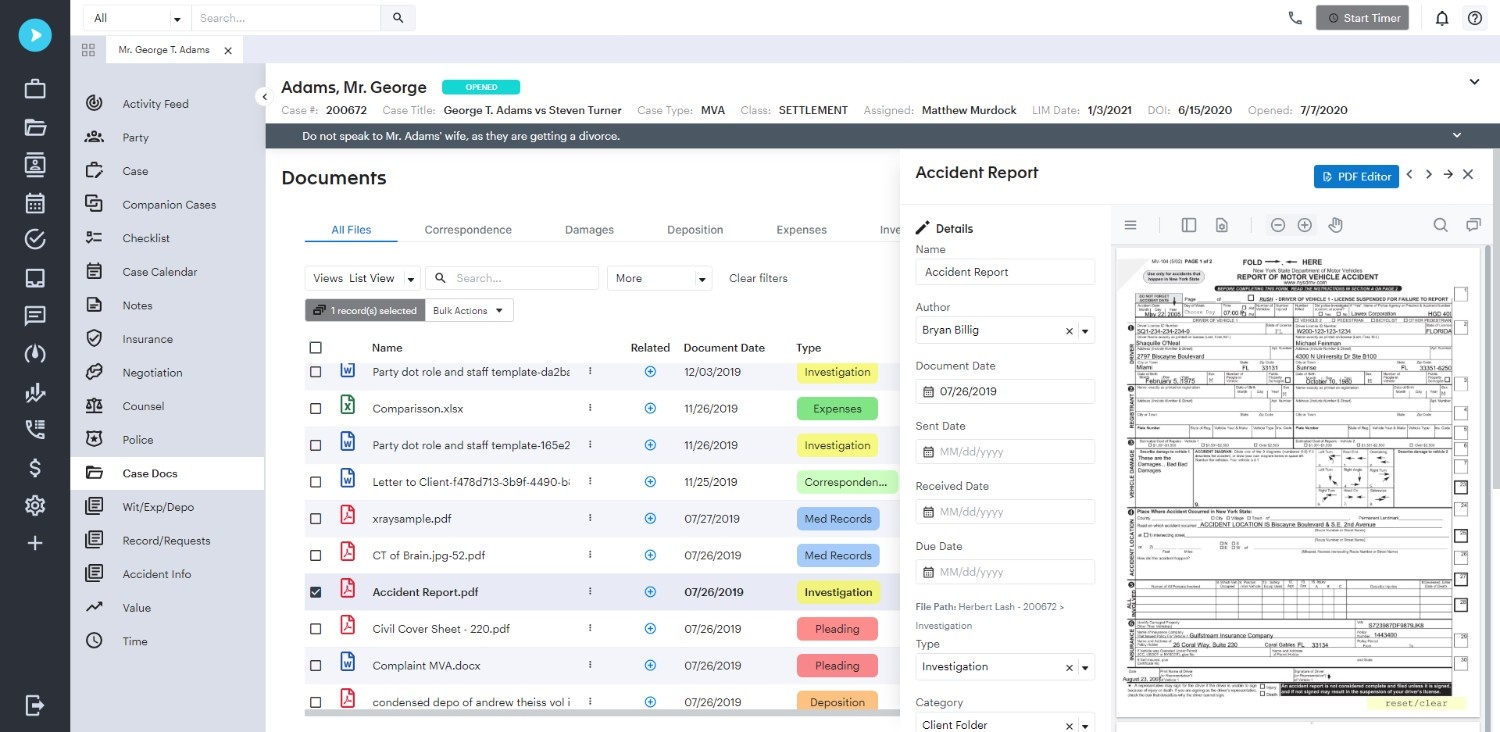This screenshot has height=732, width=1500.
Task: Open the Settings gear in the left sidebar
Action: (x=34, y=505)
